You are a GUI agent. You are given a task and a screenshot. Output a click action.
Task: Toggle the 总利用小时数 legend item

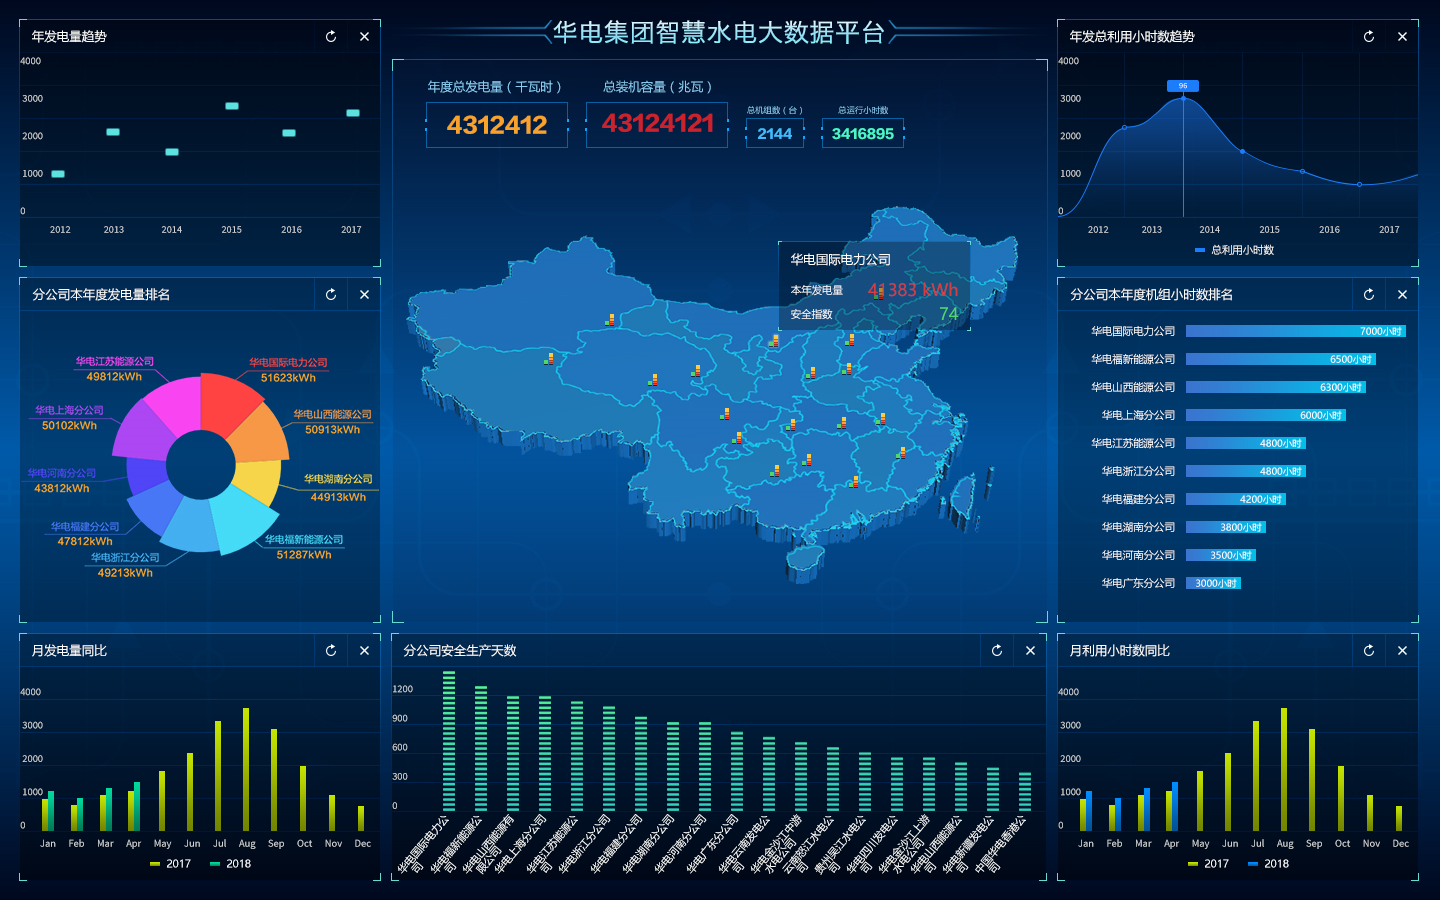pos(1234,250)
